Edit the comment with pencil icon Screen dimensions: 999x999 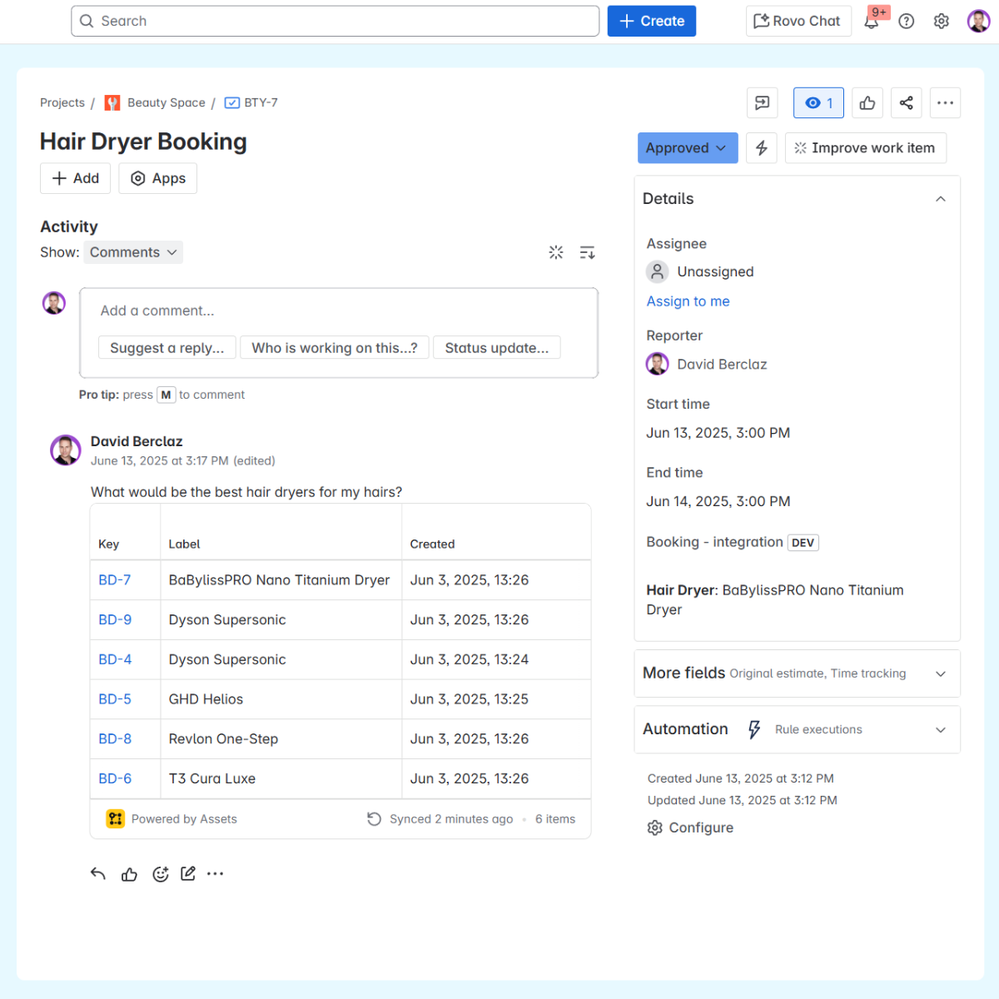187,873
